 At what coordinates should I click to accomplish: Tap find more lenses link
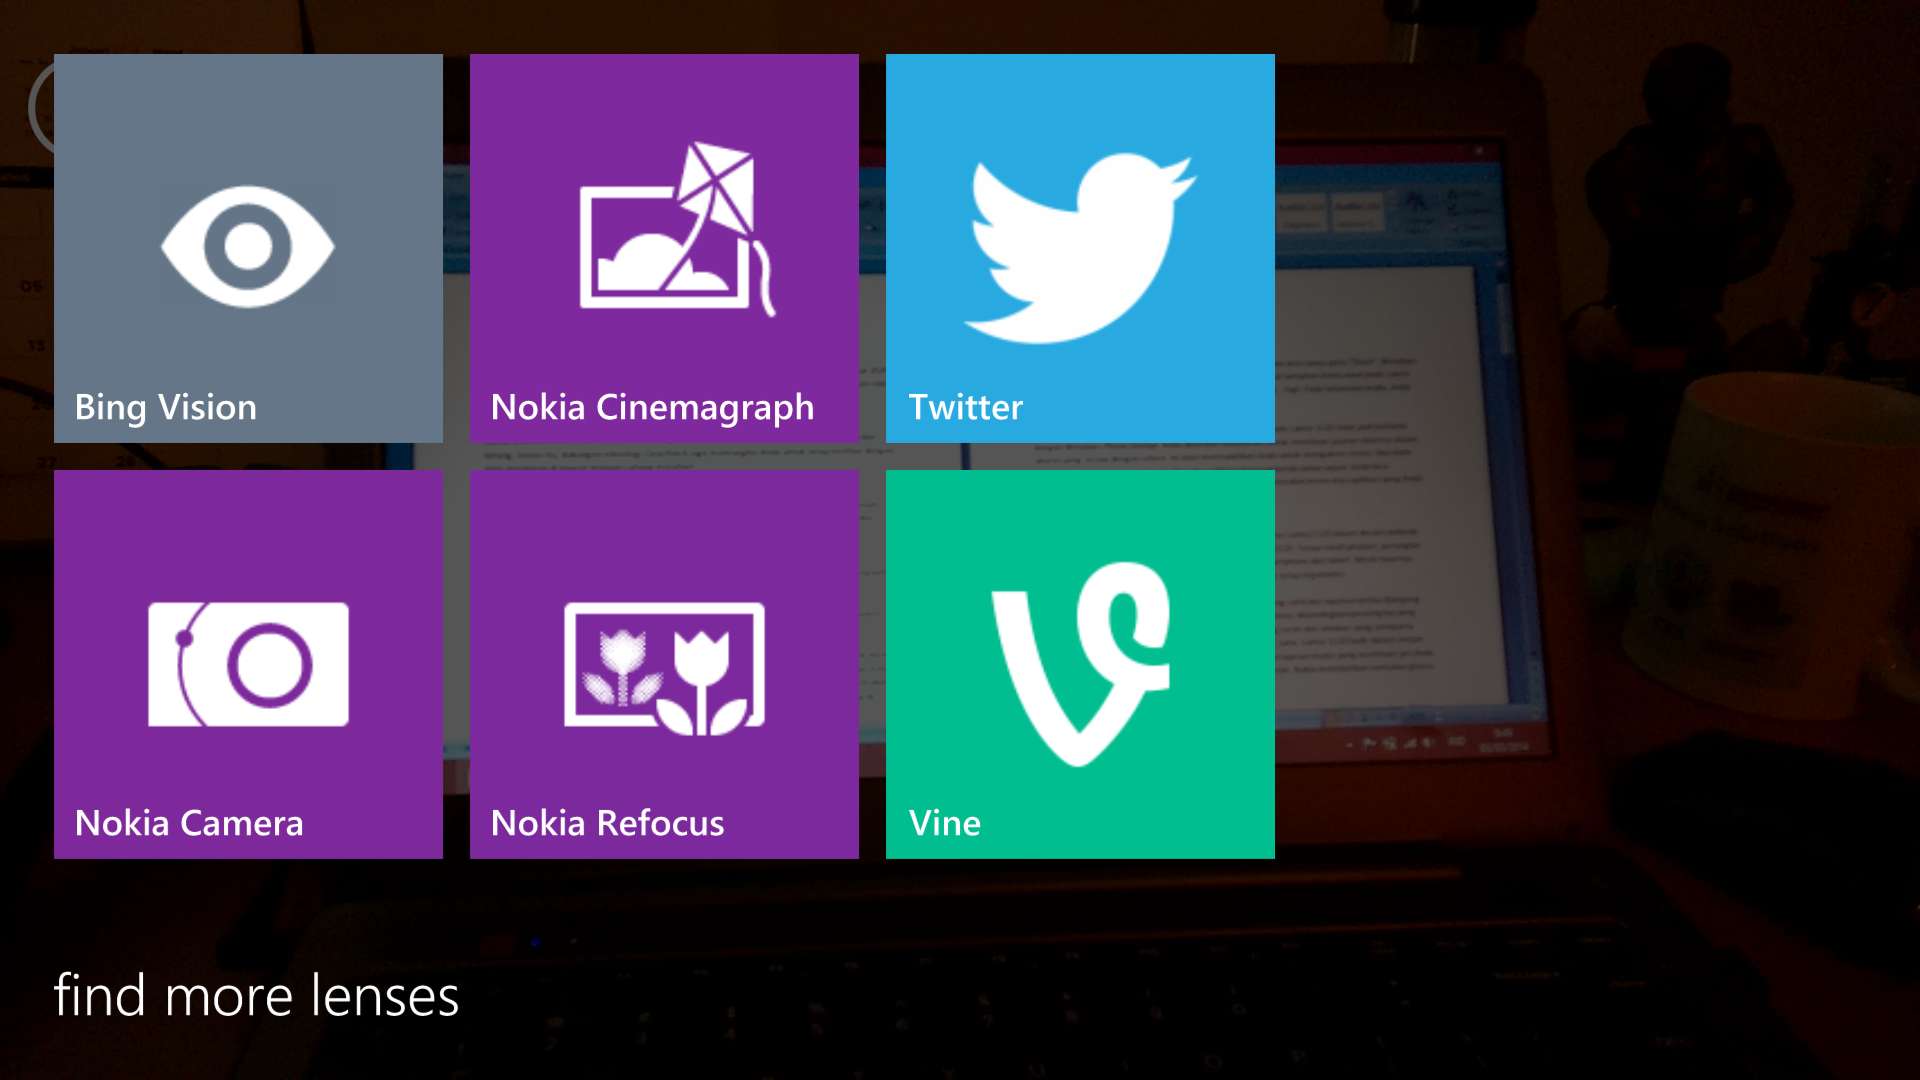point(256,995)
